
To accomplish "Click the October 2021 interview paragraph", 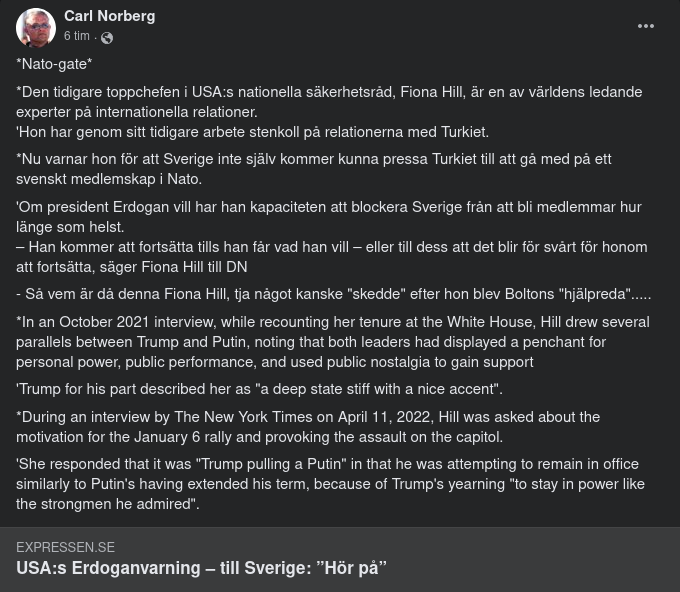I will point(332,341).
